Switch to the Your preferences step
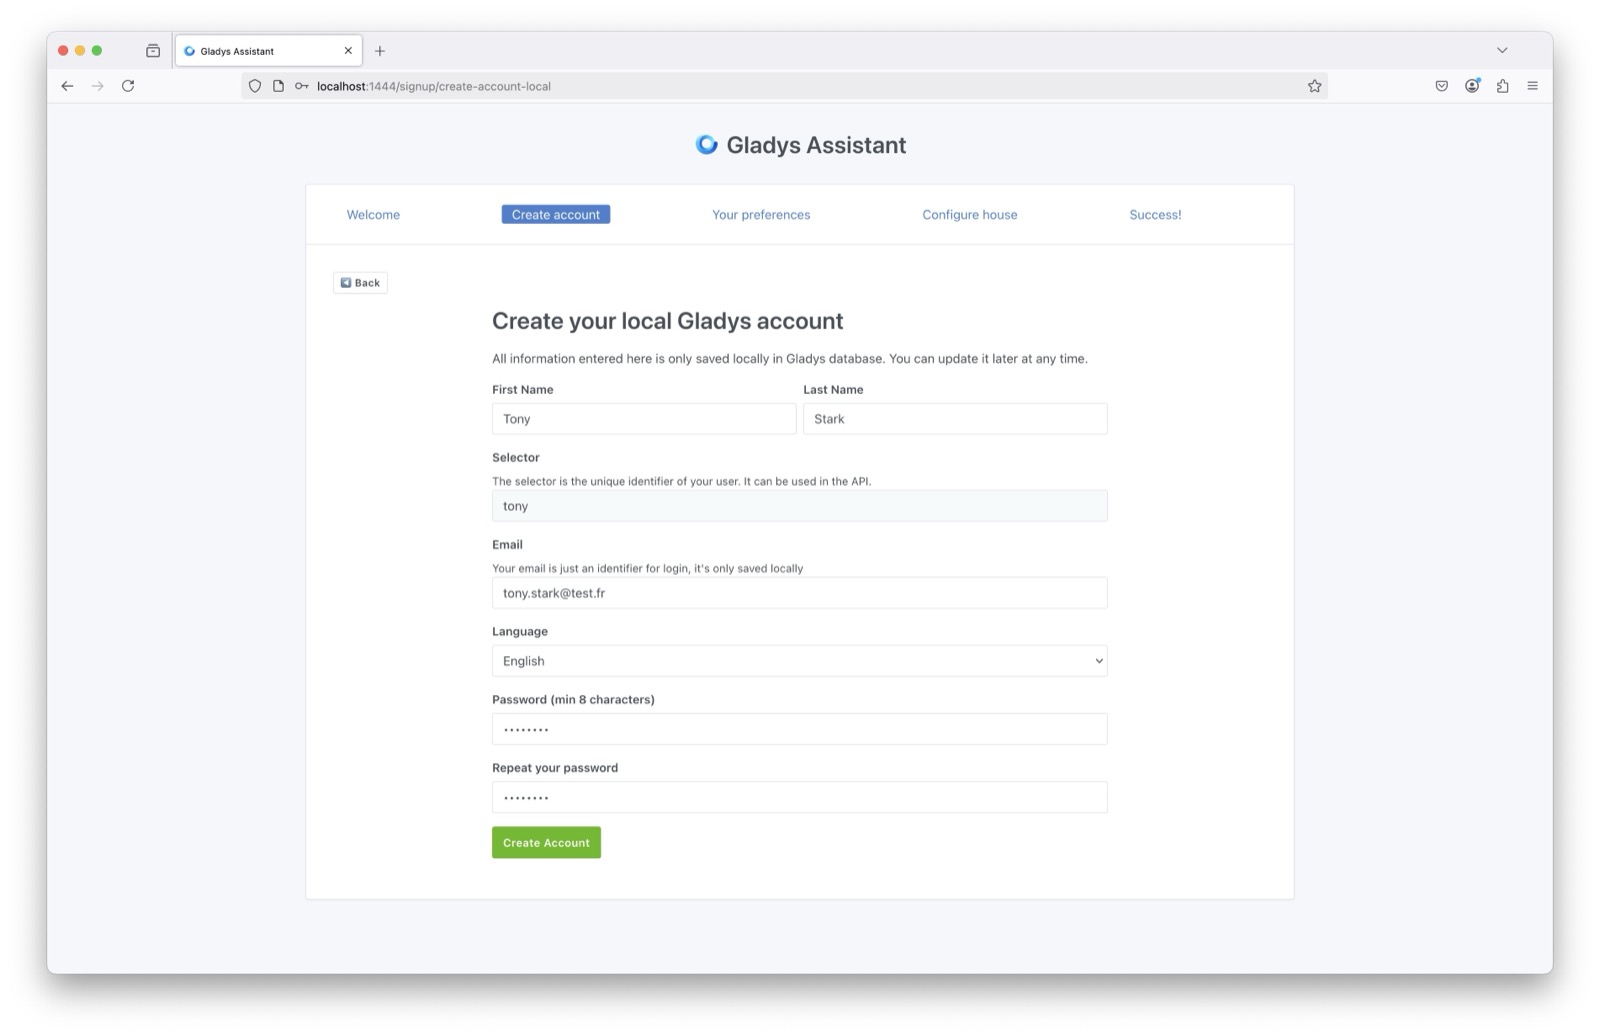This screenshot has width=1600, height=1036. (760, 214)
